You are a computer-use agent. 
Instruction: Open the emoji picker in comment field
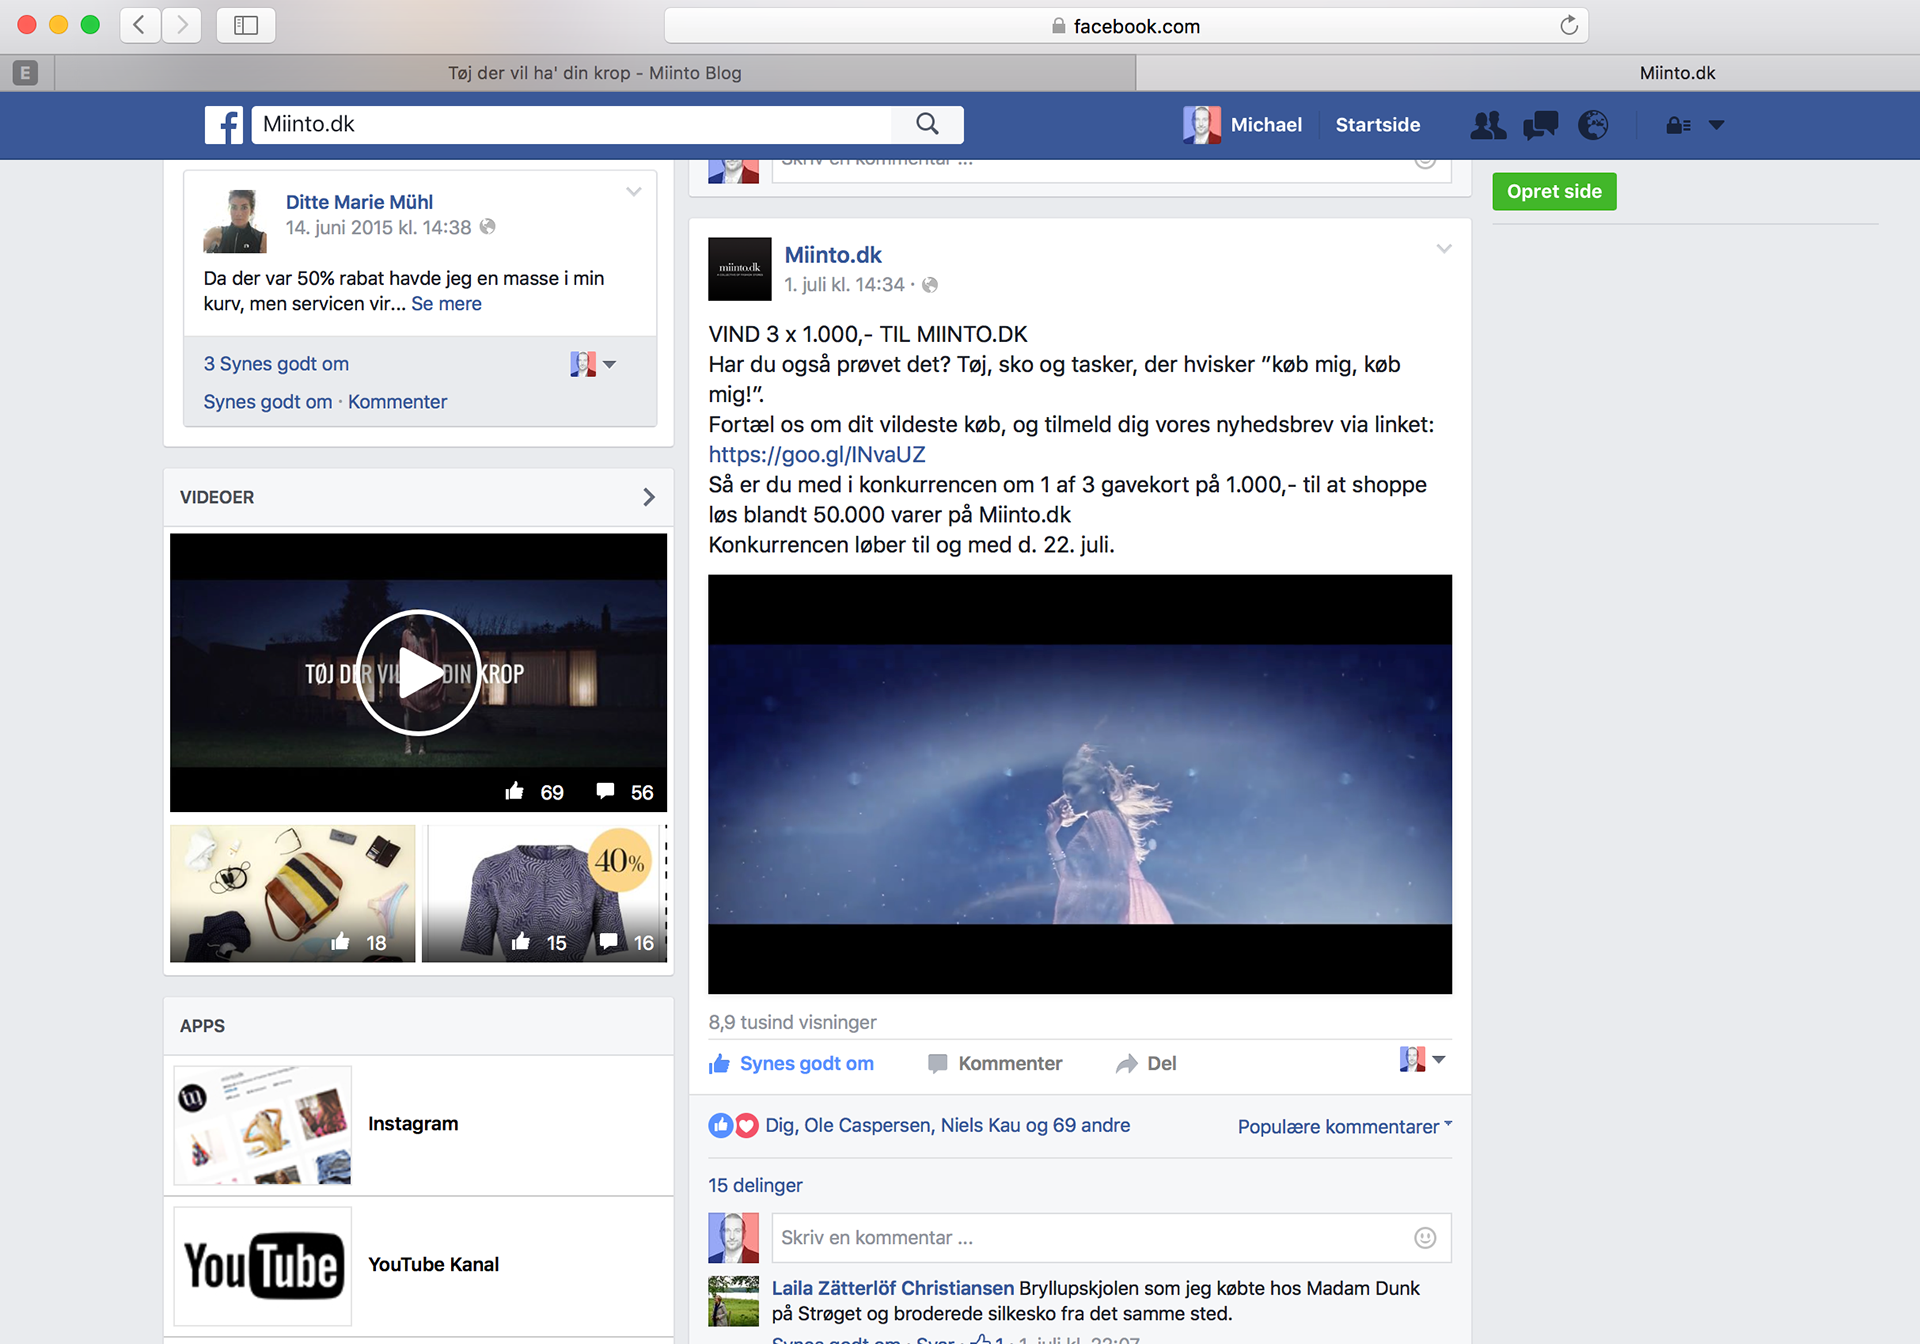pos(1425,1238)
